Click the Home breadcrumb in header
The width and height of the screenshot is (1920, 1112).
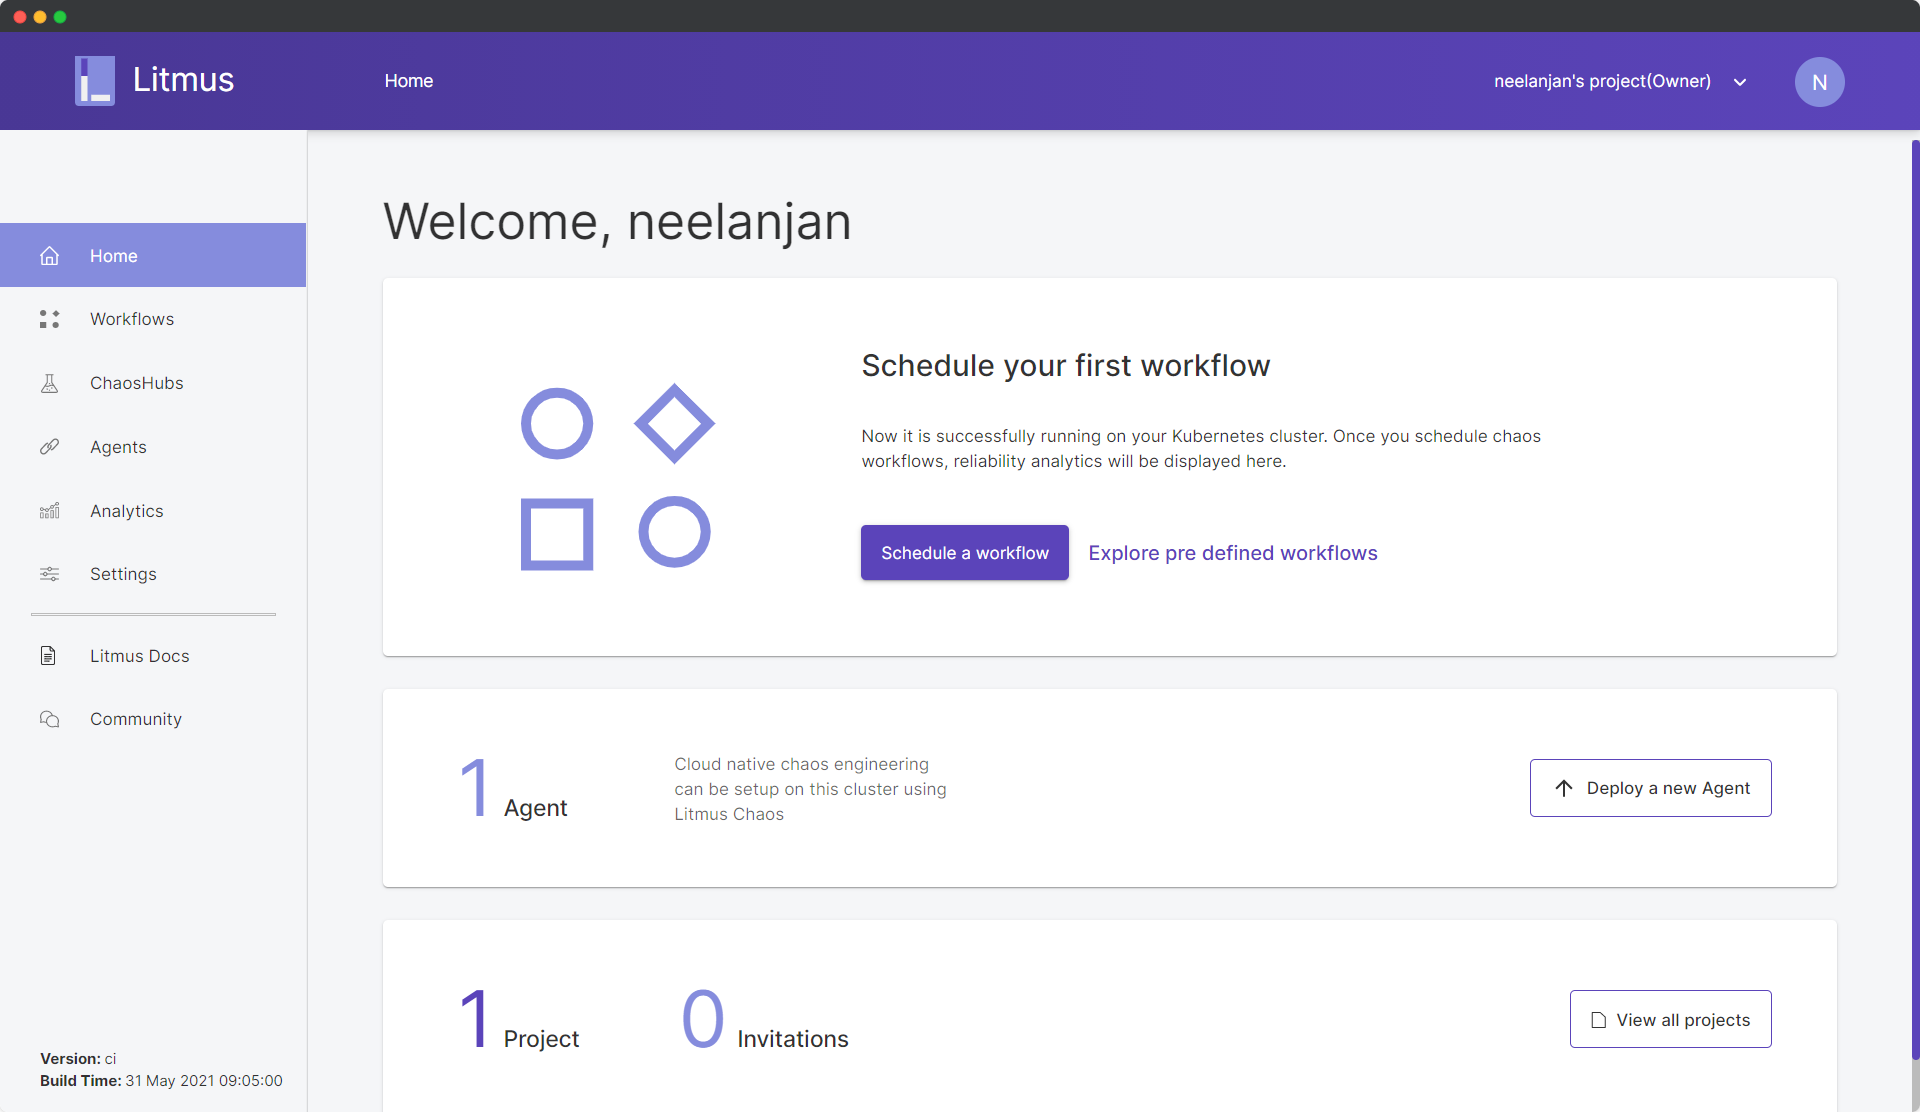[x=408, y=81]
